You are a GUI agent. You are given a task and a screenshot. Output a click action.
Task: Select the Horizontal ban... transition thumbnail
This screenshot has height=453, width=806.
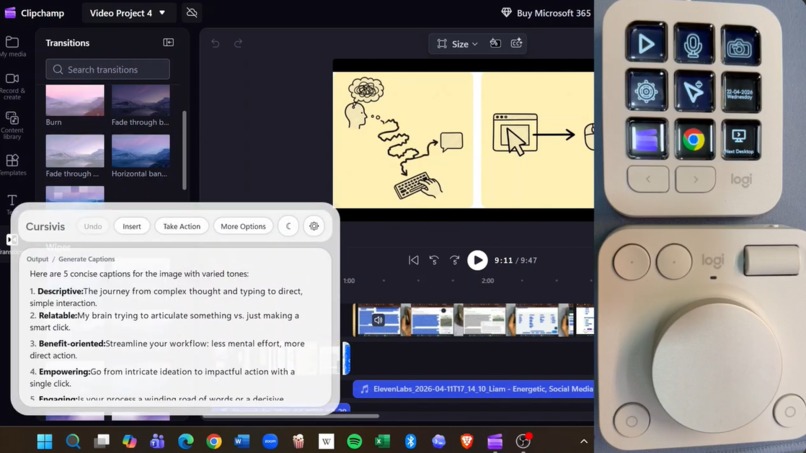140,151
